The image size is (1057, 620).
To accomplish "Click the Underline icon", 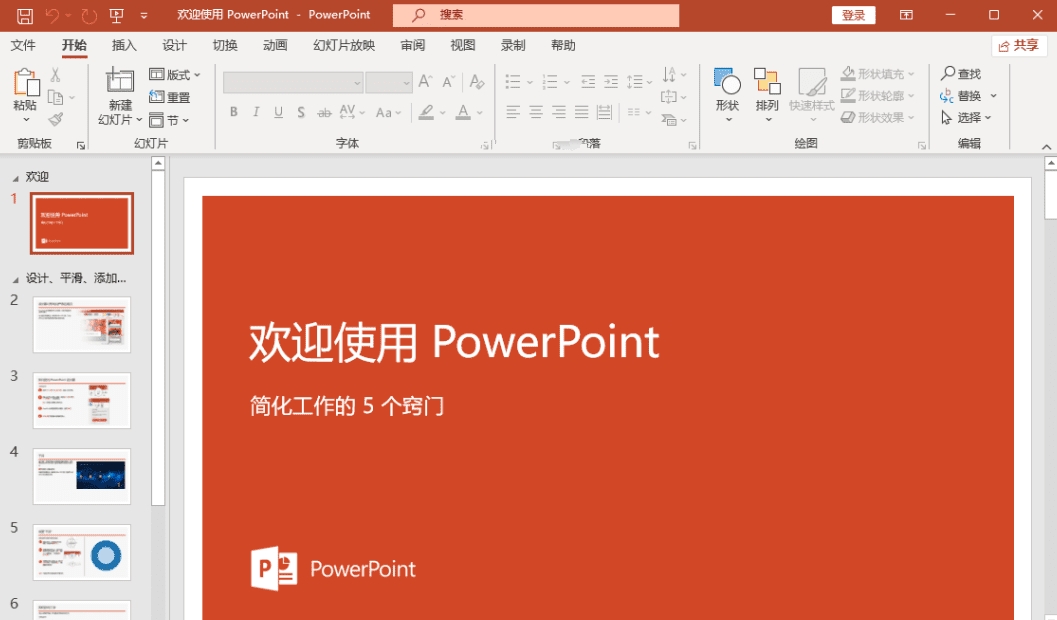I will tap(278, 112).
